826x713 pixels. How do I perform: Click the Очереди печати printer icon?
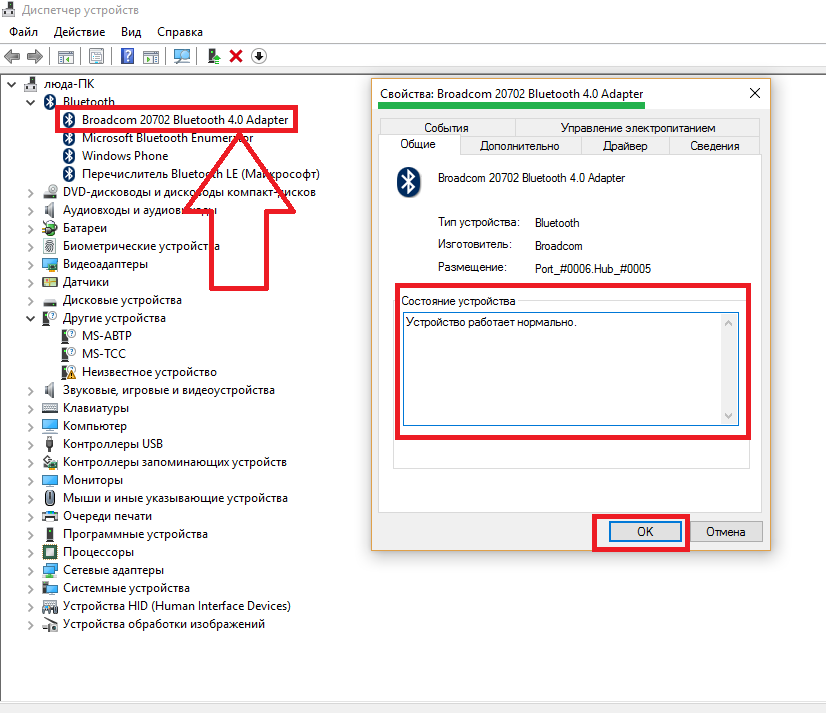click(x=50, y=516)
